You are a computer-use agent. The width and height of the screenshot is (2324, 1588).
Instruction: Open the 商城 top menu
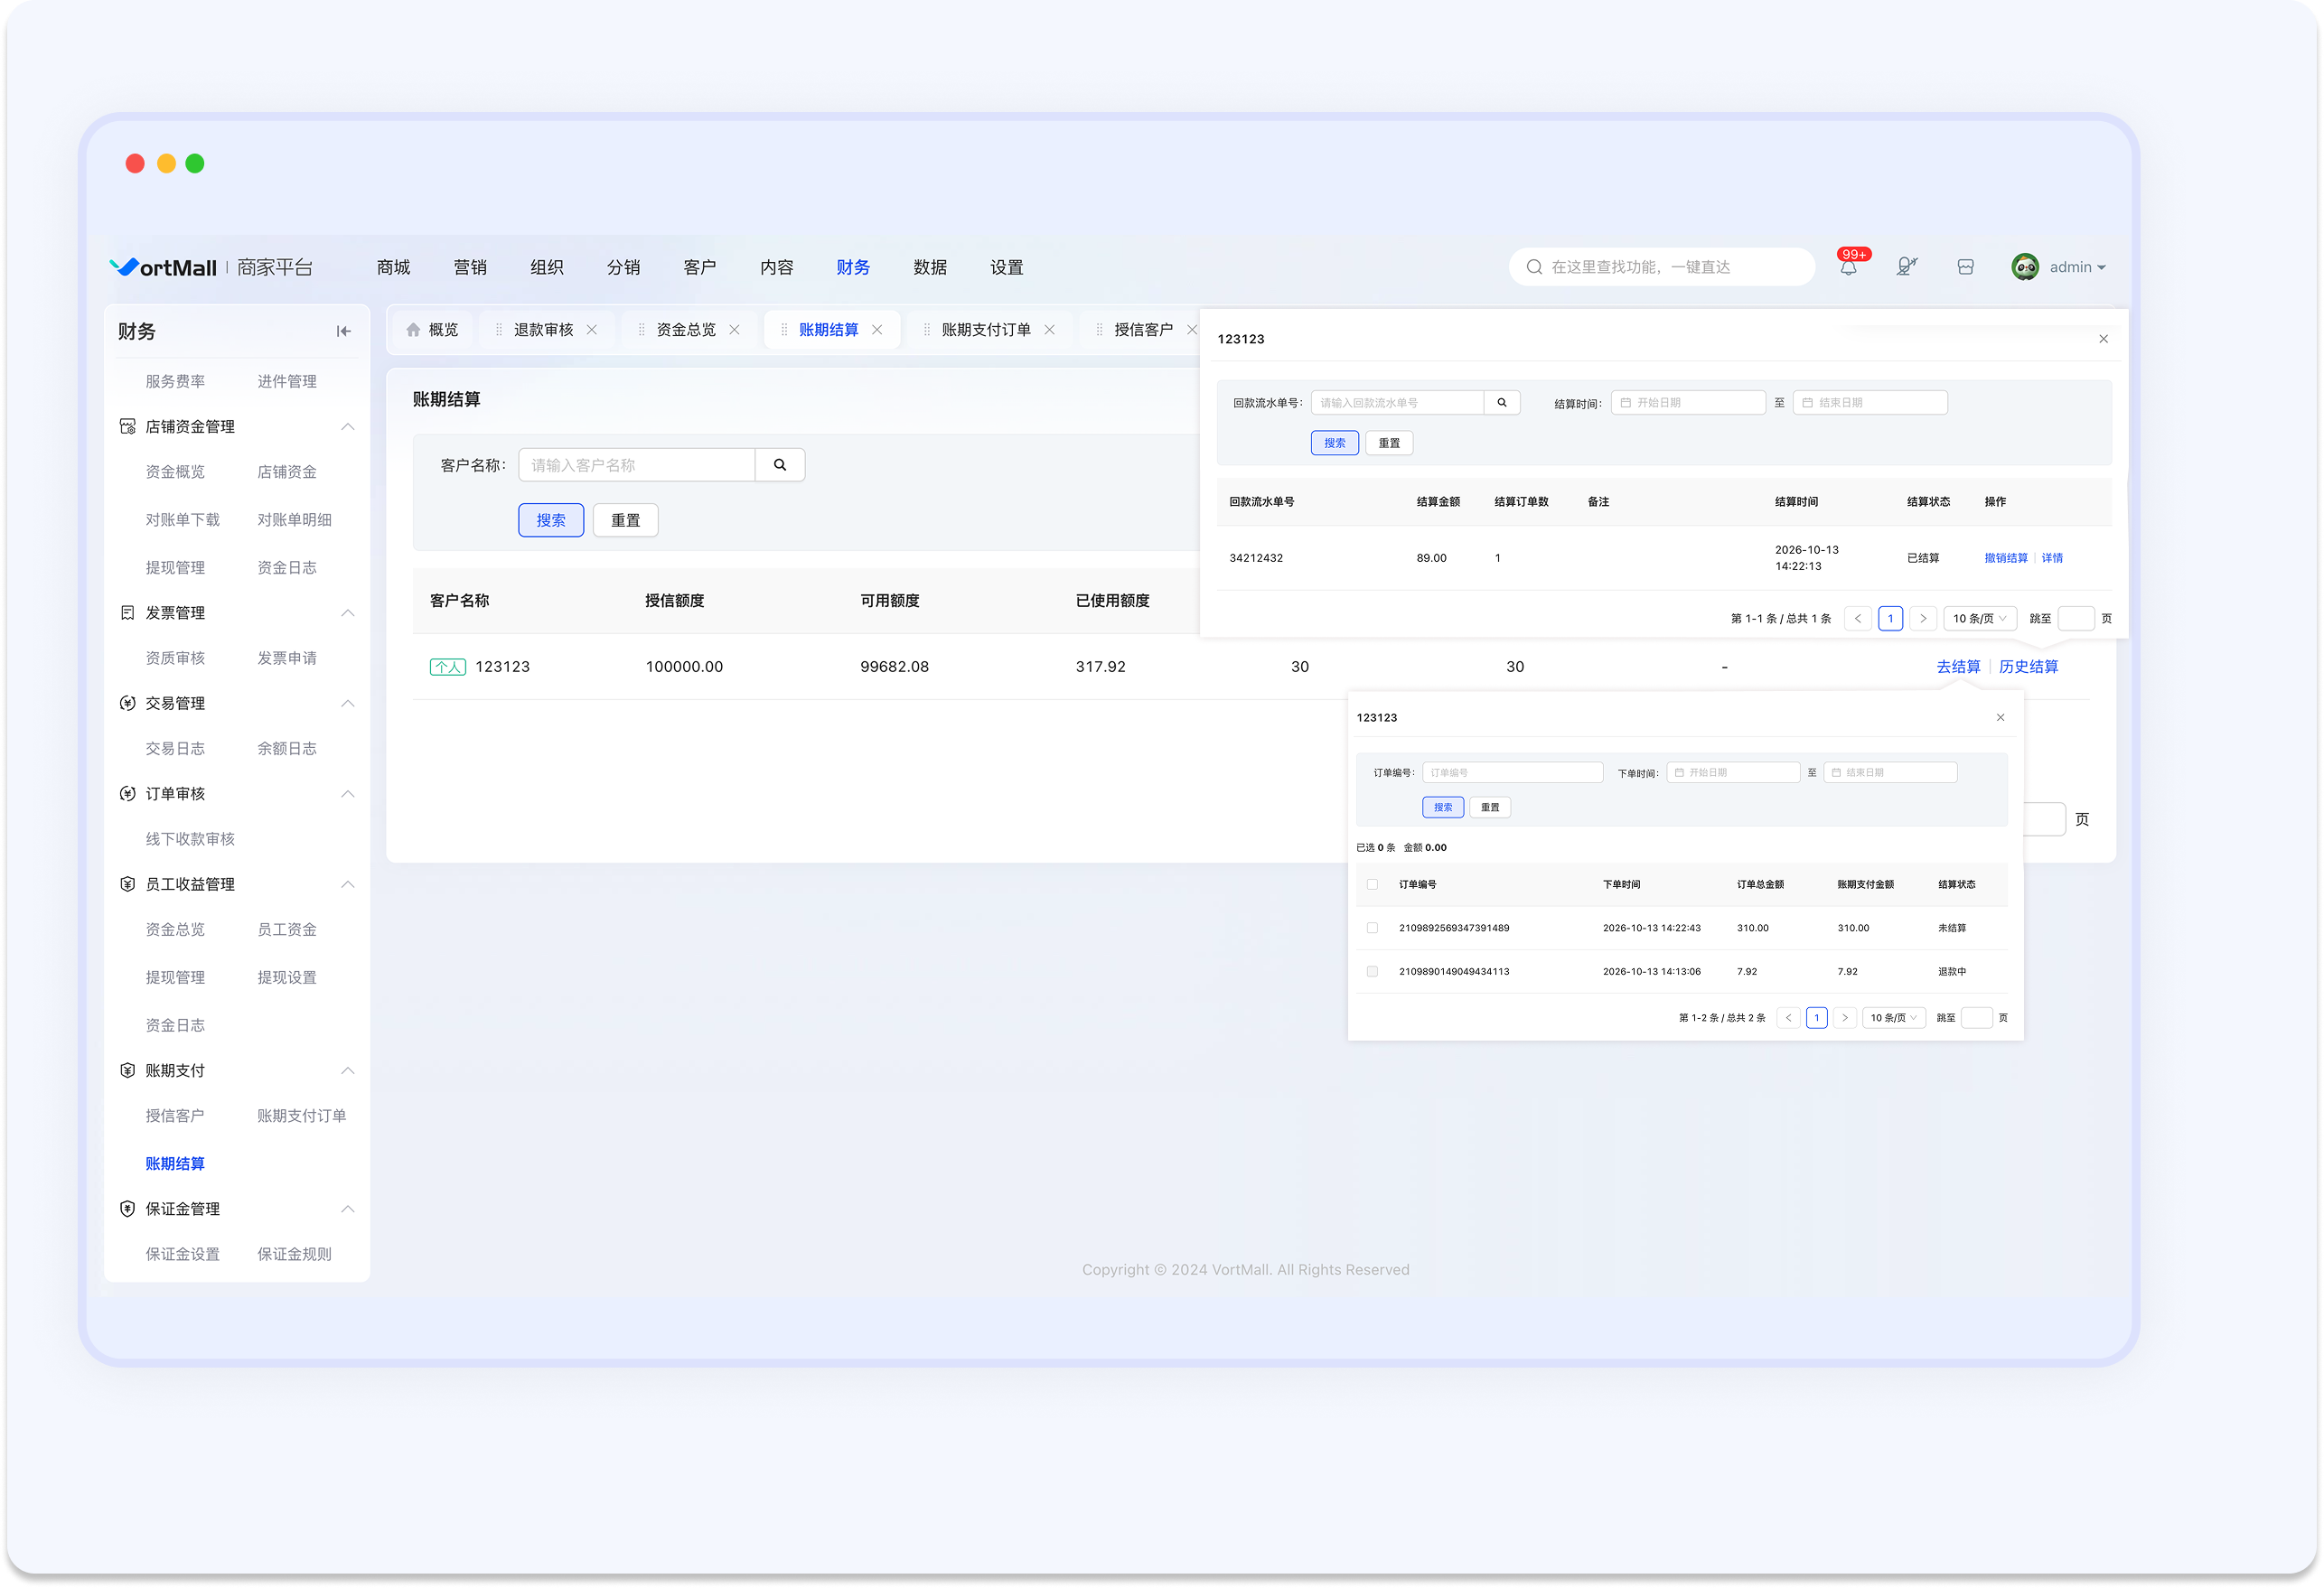[393, 267]
